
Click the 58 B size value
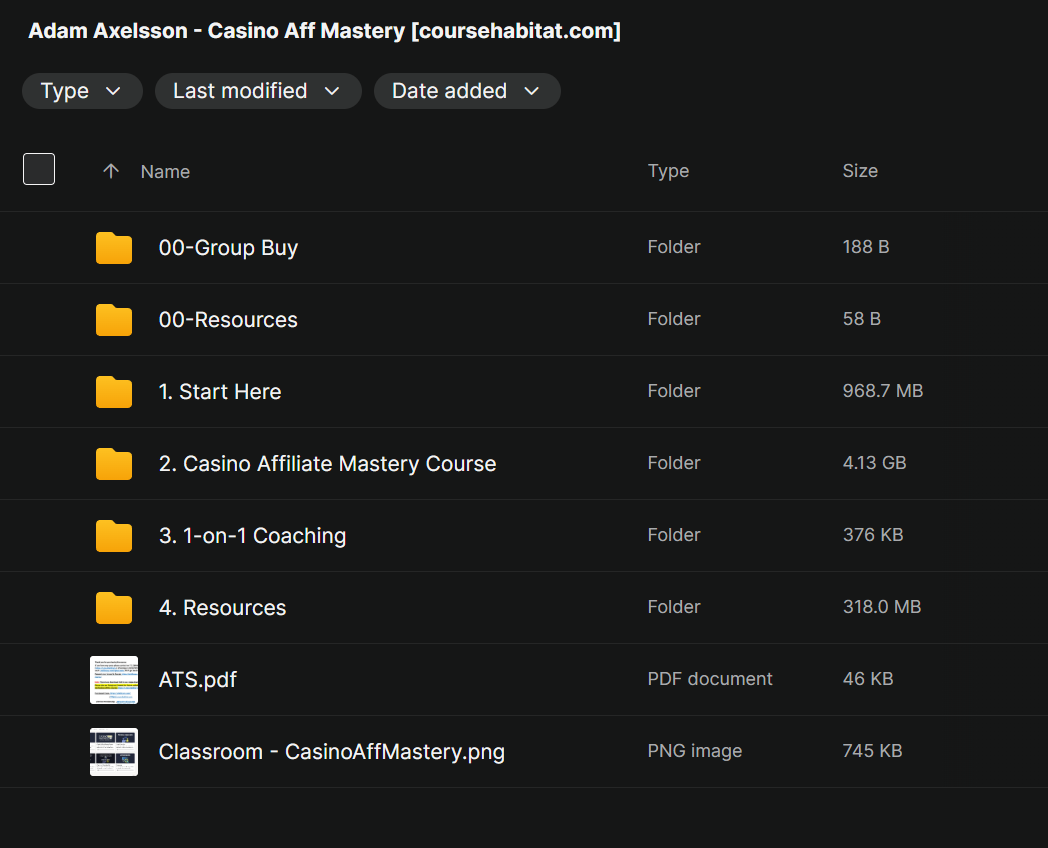point(862,319)
